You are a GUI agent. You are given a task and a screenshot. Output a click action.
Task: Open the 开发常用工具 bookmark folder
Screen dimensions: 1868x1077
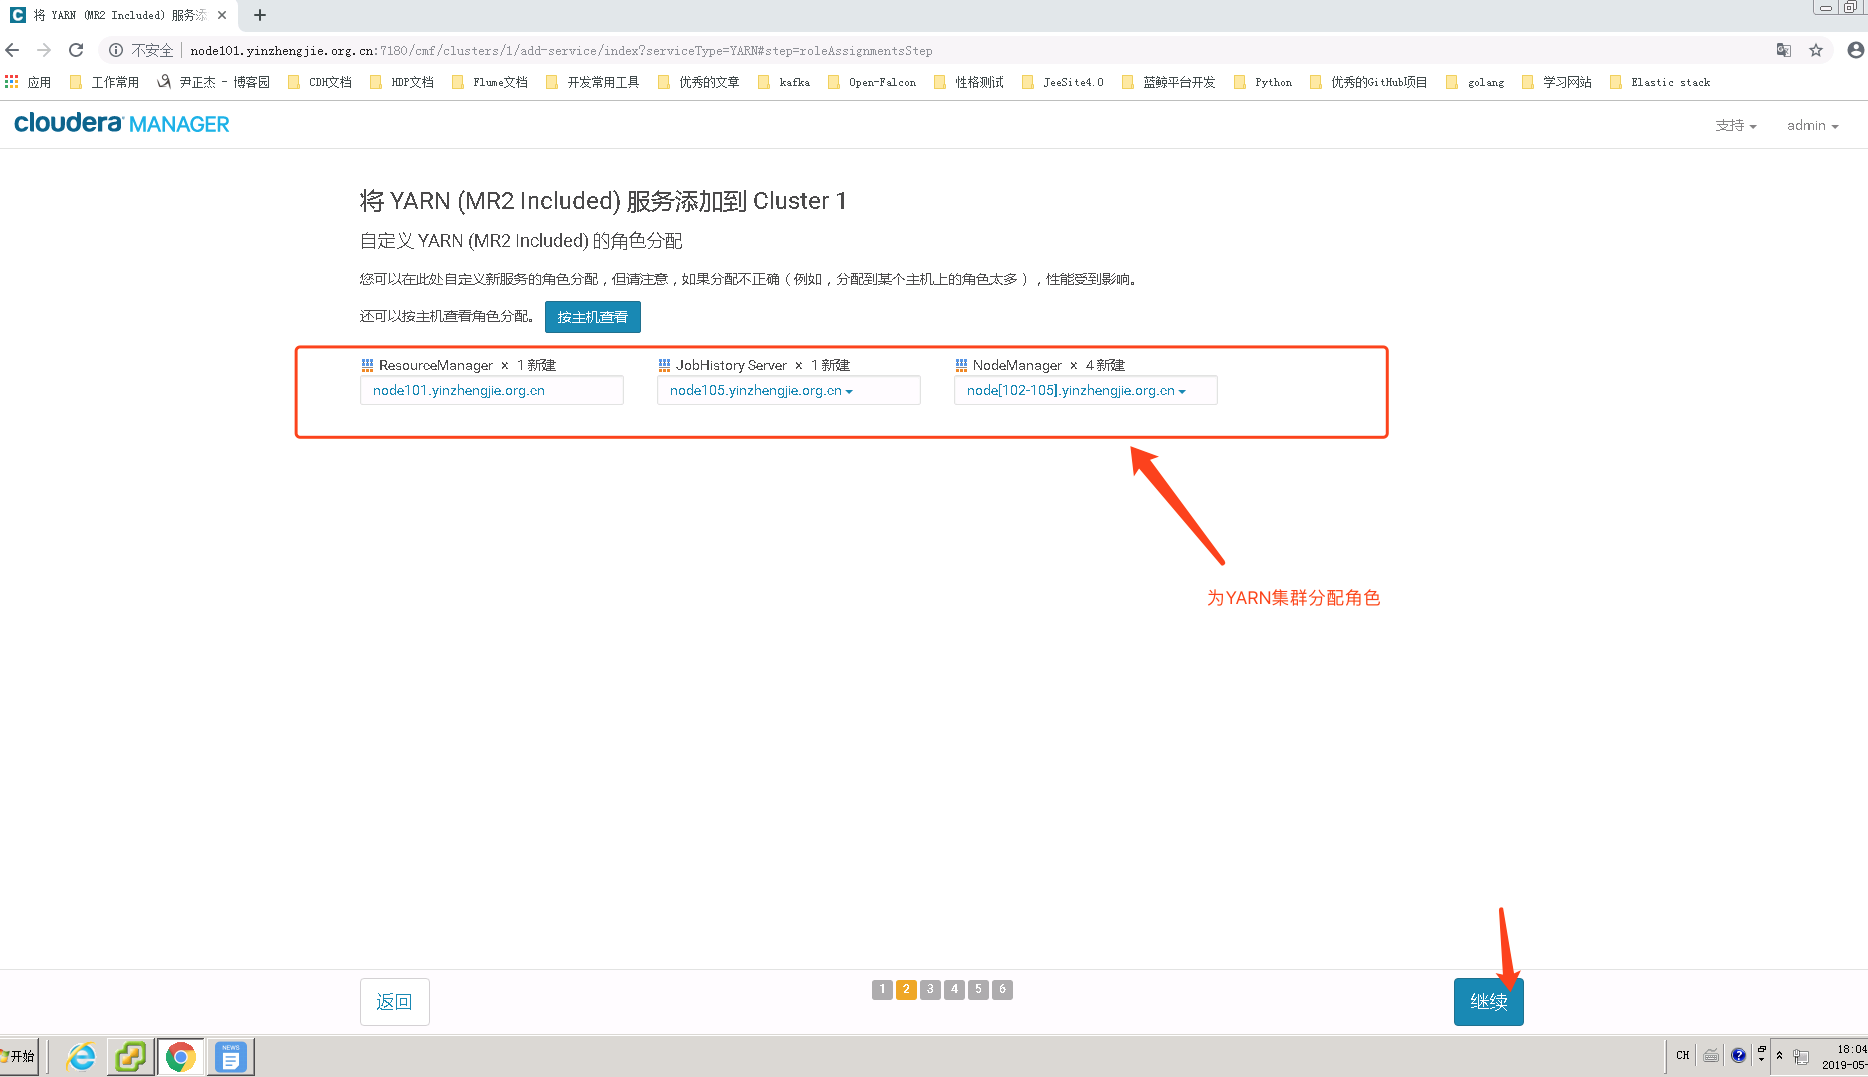(x=592, y=82)
